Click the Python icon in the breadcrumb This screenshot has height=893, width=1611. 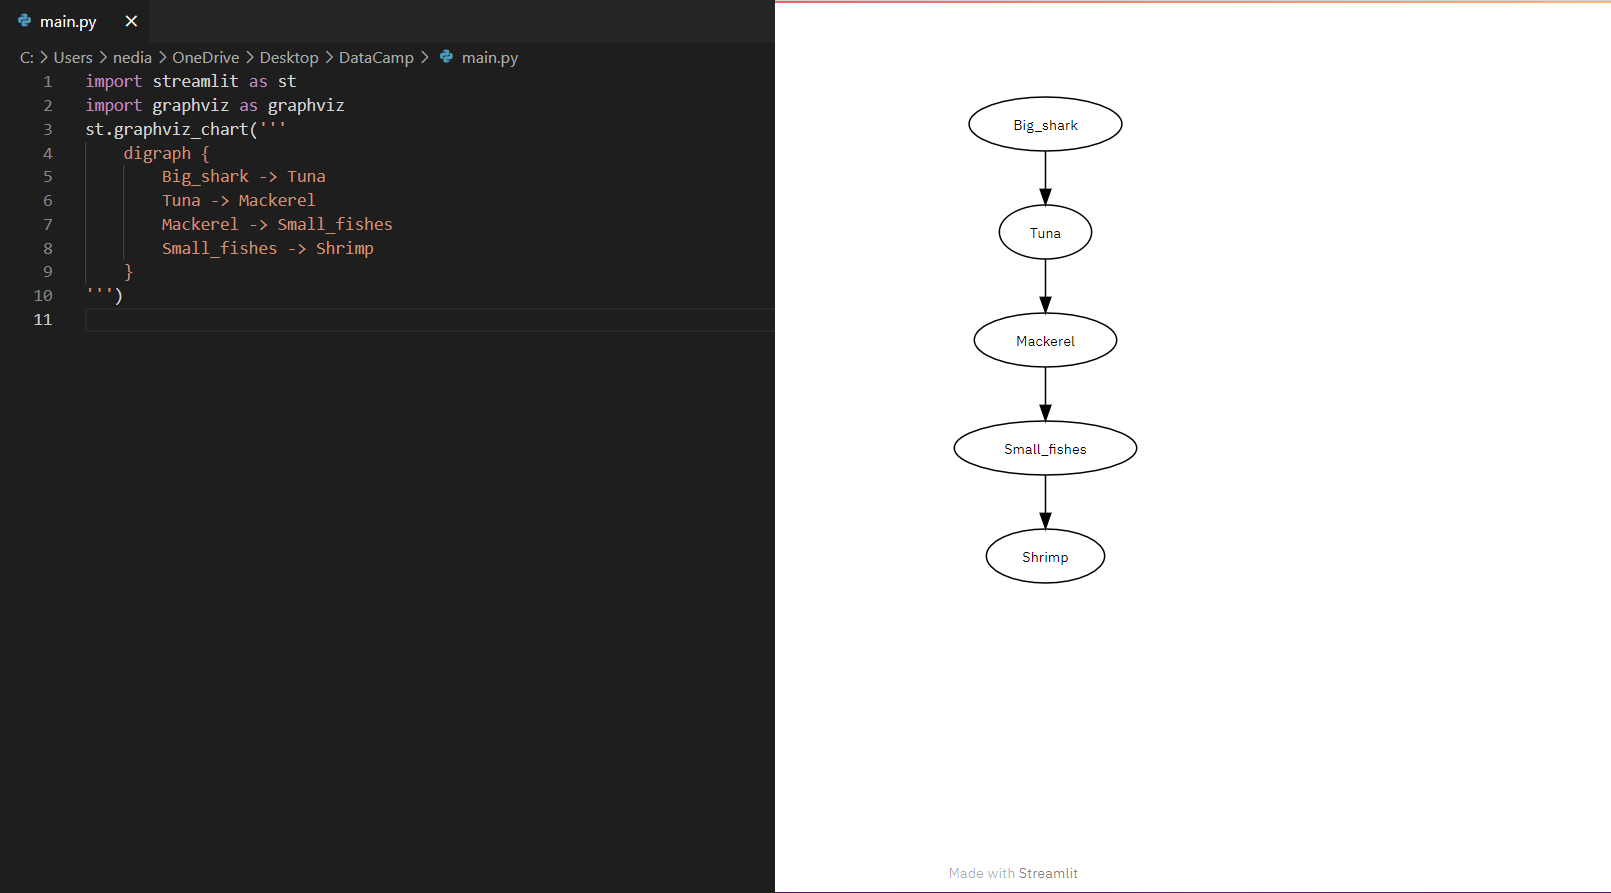[x=446, y=57]
